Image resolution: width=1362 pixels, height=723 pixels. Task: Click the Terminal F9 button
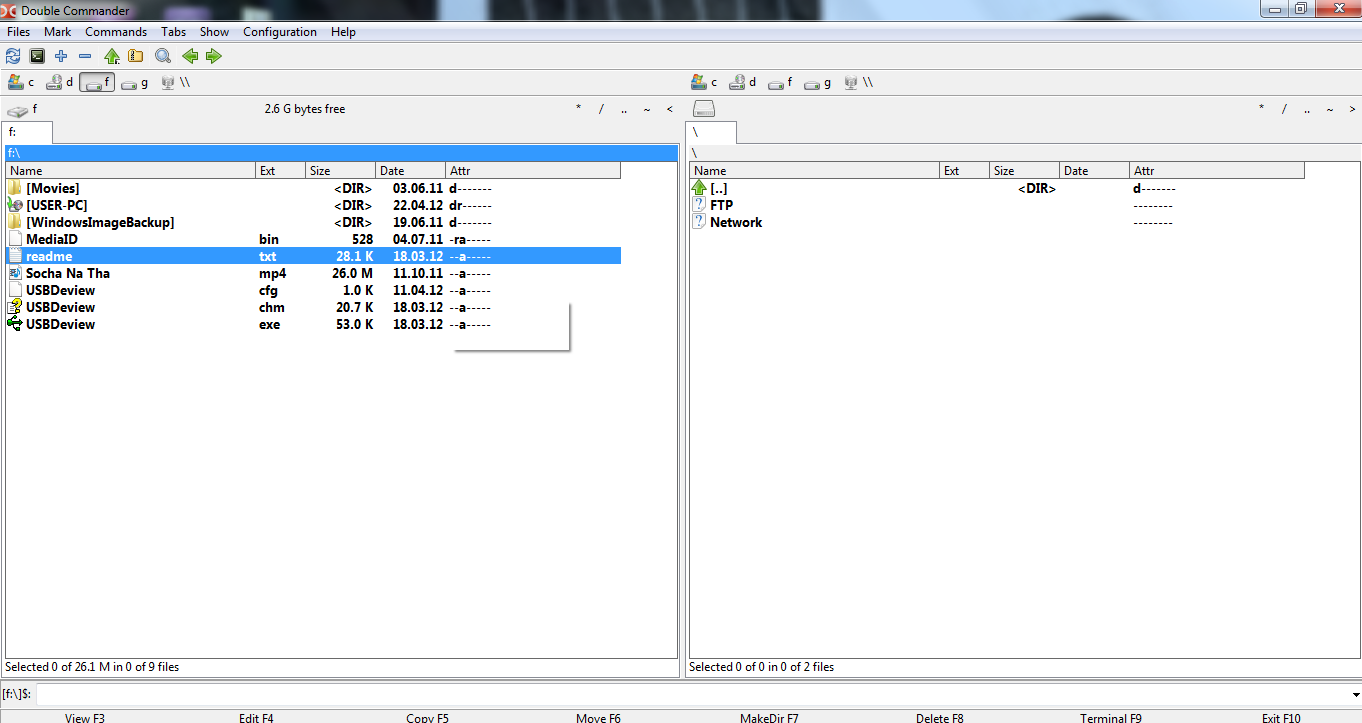(1110, 717)
